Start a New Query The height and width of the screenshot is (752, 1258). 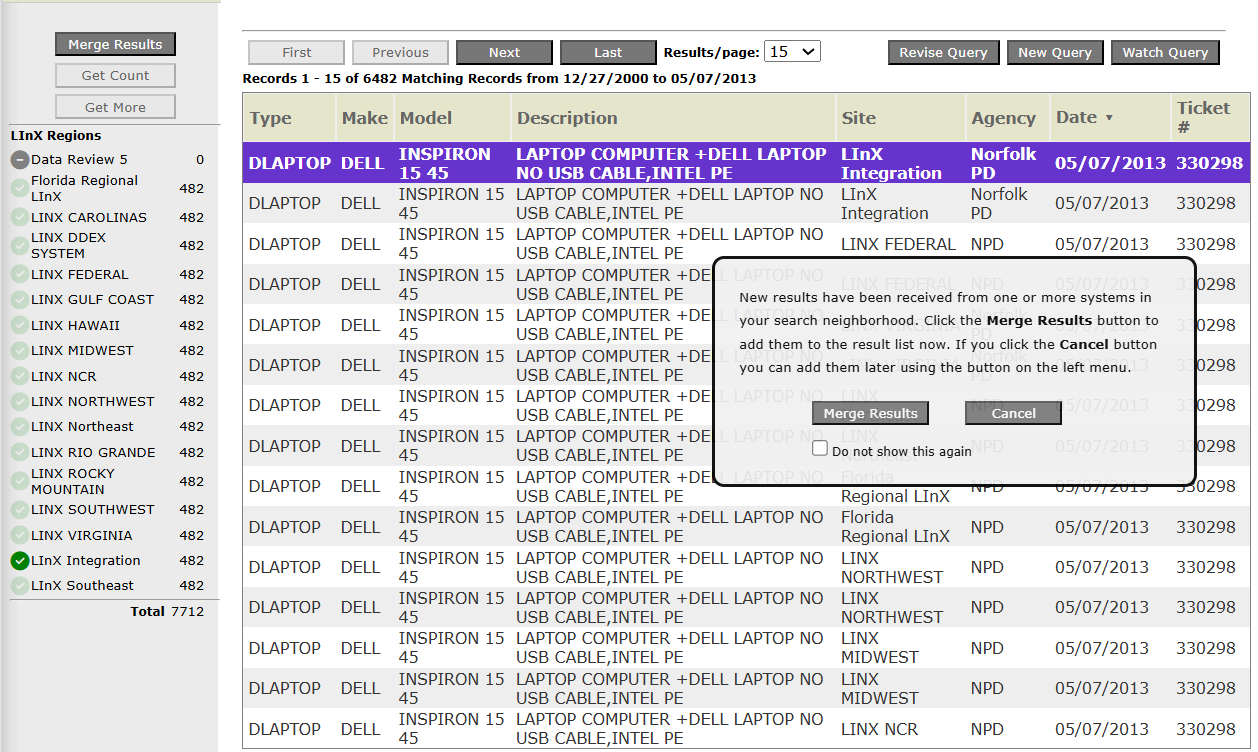coord(1055,53)
